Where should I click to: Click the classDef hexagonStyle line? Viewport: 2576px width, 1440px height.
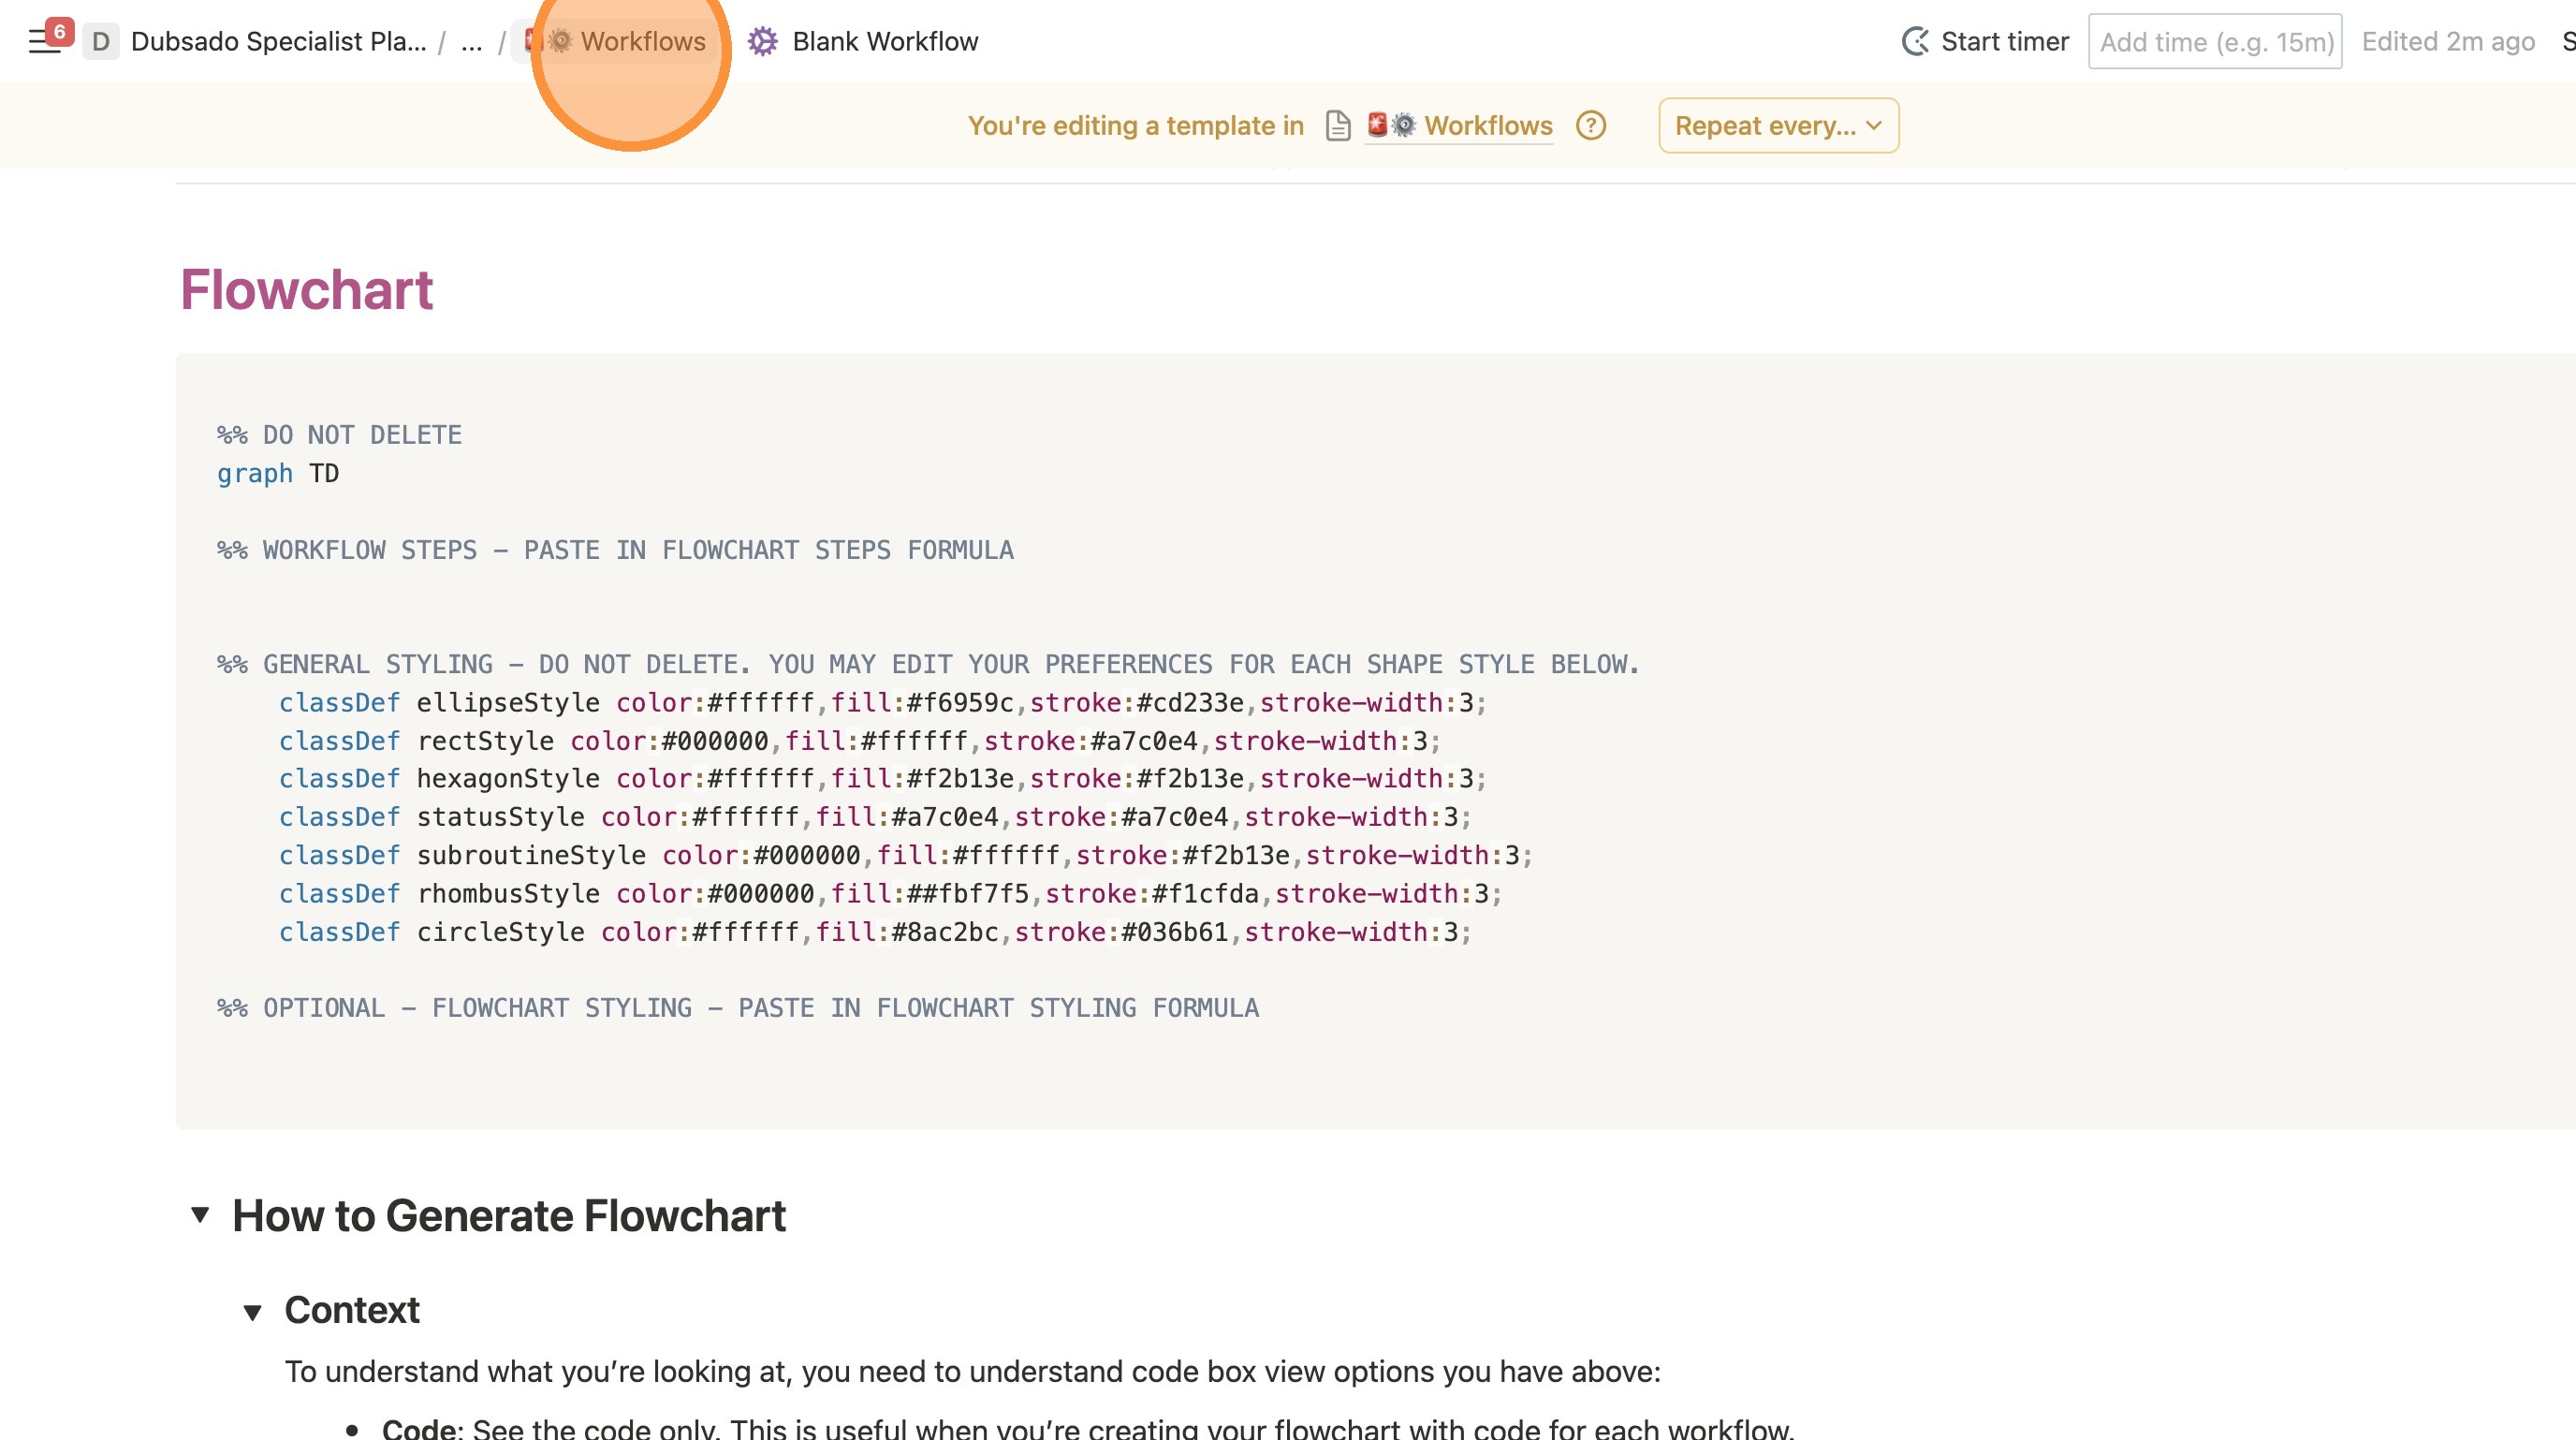(883, 779)
